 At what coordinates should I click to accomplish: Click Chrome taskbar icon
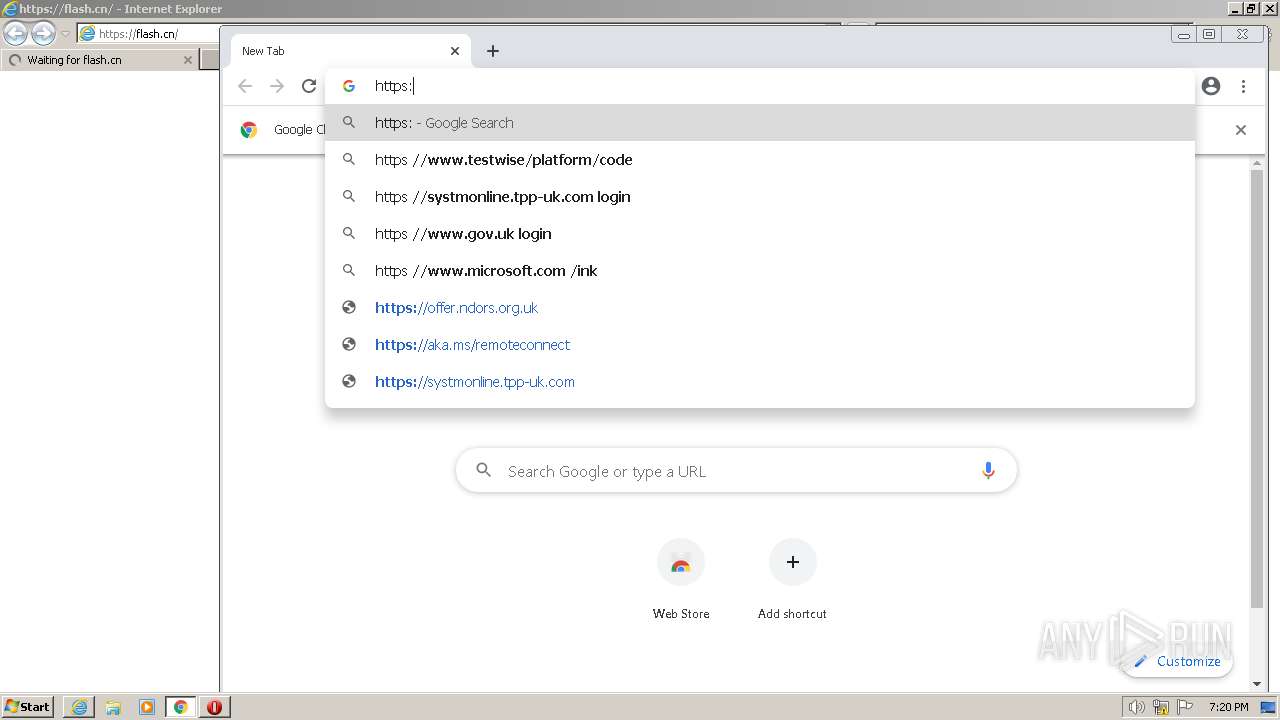pyautogui.click(x=181, y=707)
